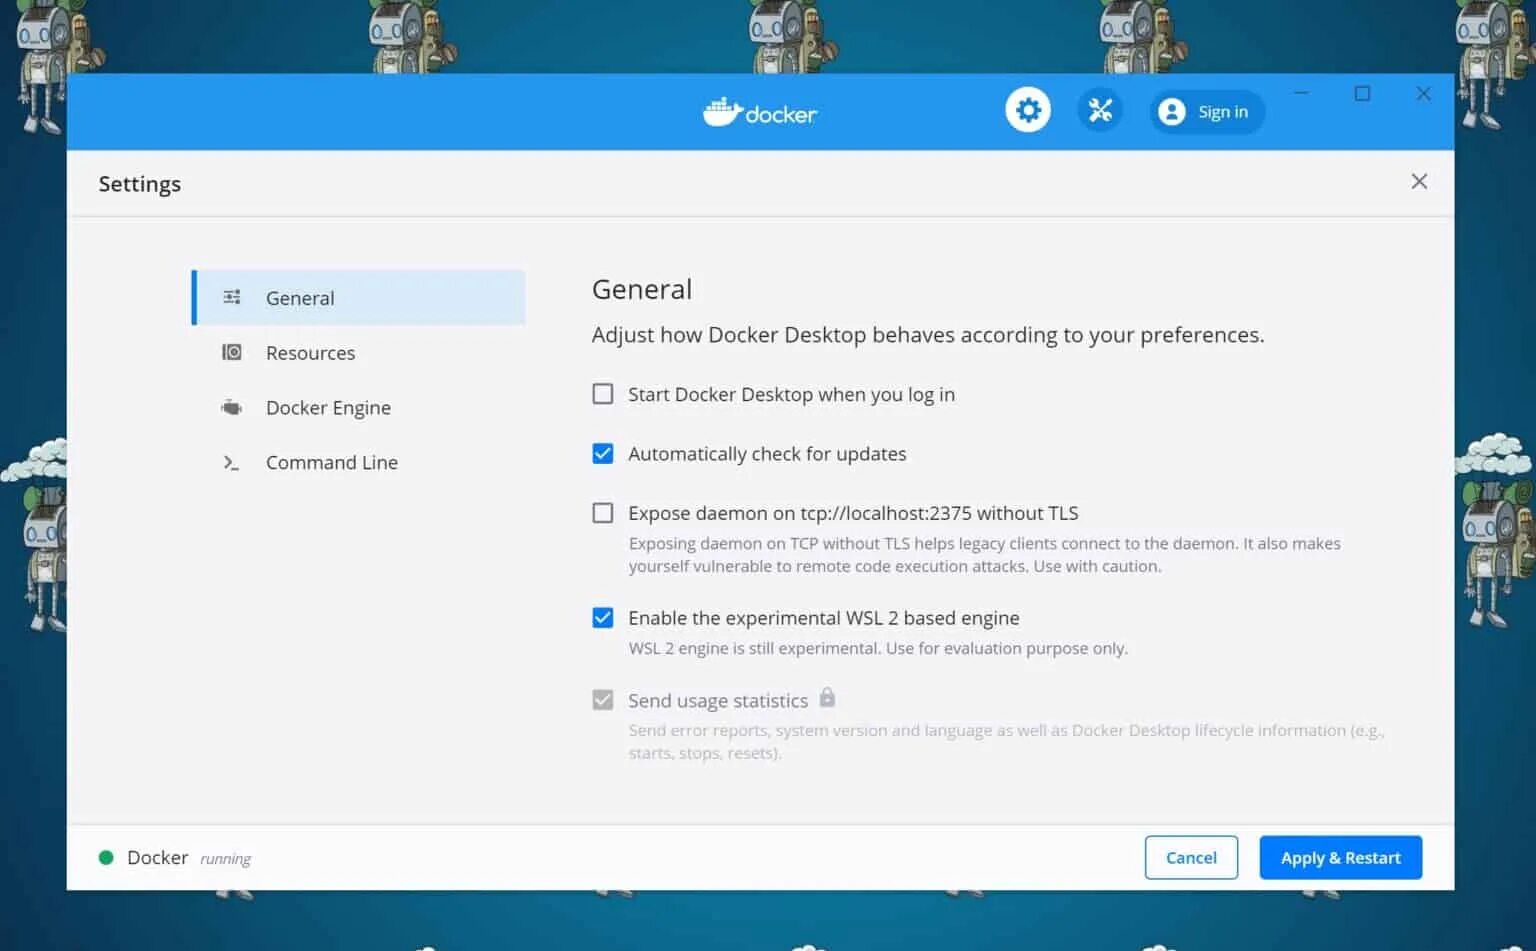
Task: Uncheck Automatically check for updates
Action: click(x=603, y=453)
